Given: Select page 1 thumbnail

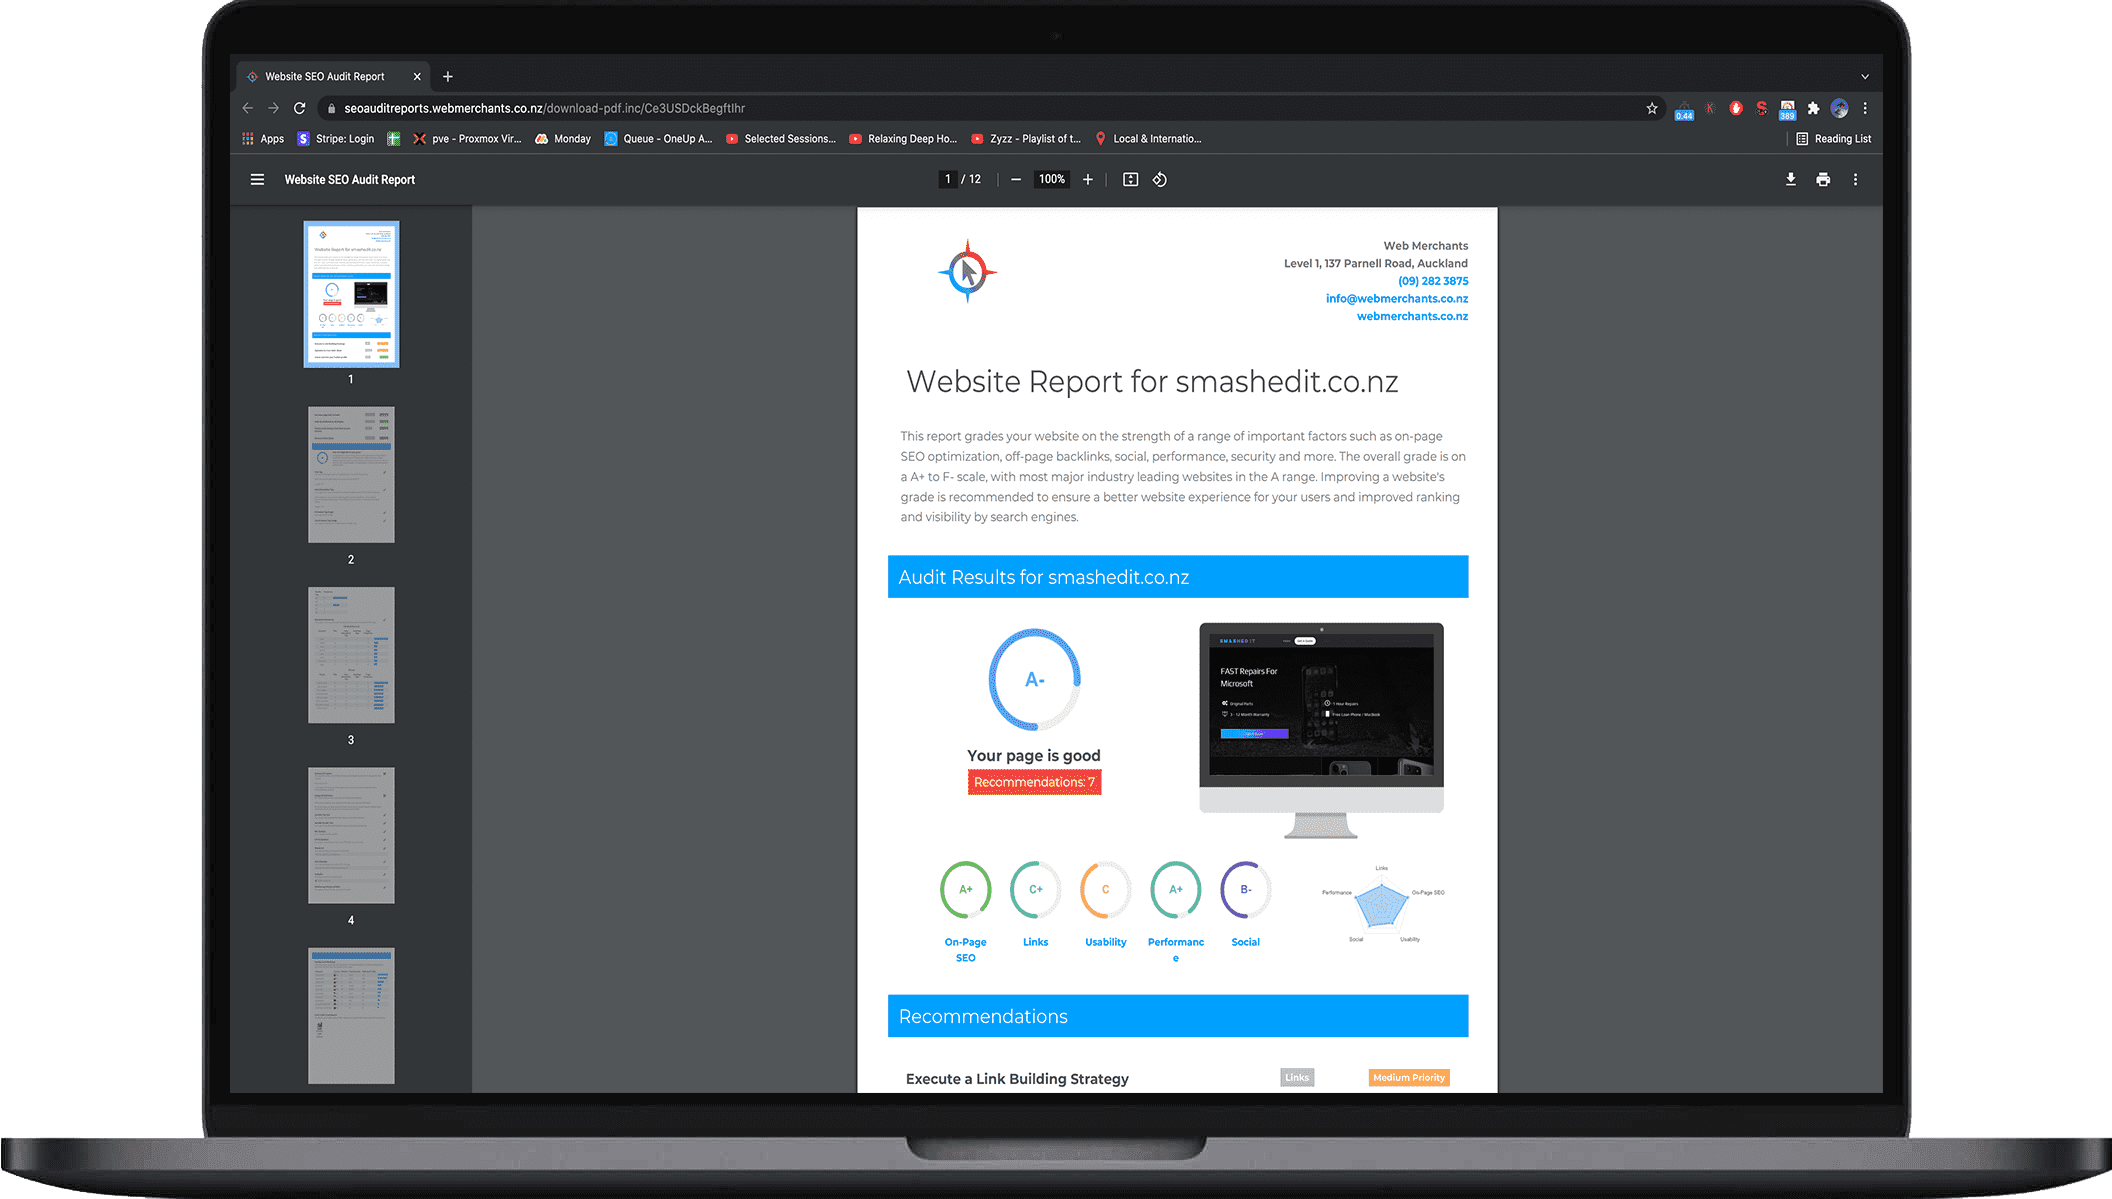Looking at the screenshot, I should [x=351, y=294].
